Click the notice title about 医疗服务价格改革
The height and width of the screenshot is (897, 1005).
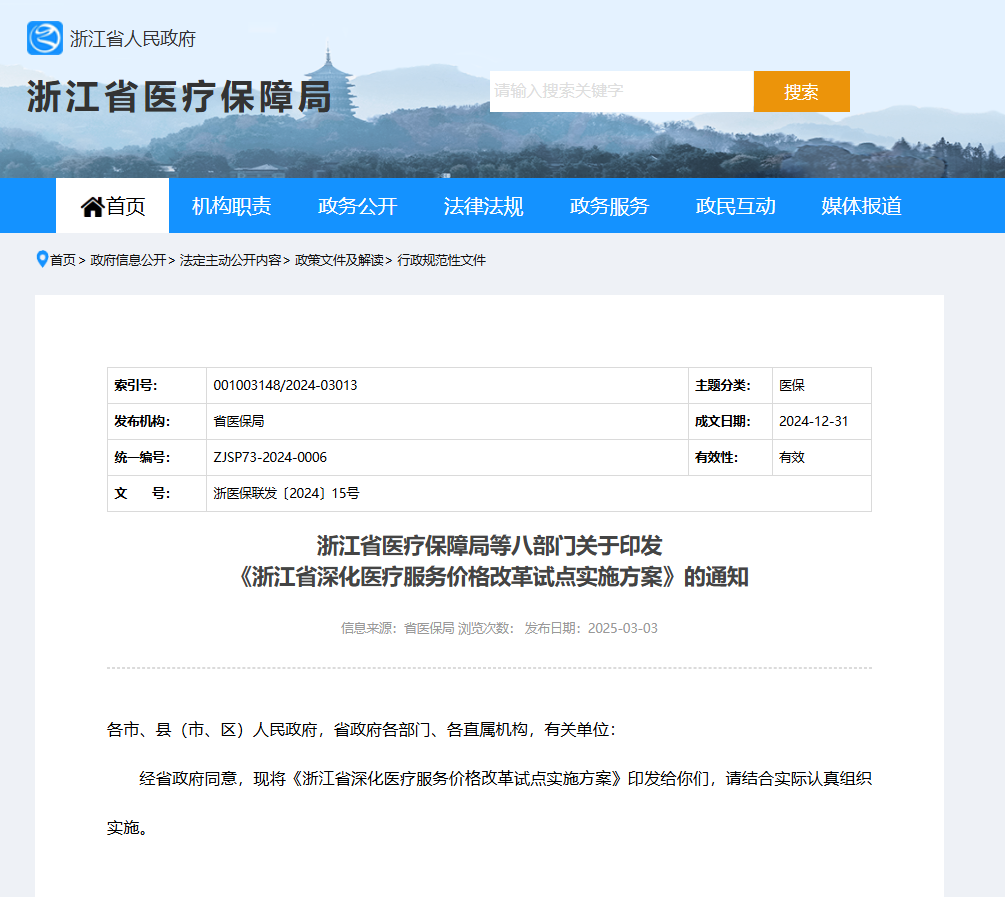[x=502, y=560]
